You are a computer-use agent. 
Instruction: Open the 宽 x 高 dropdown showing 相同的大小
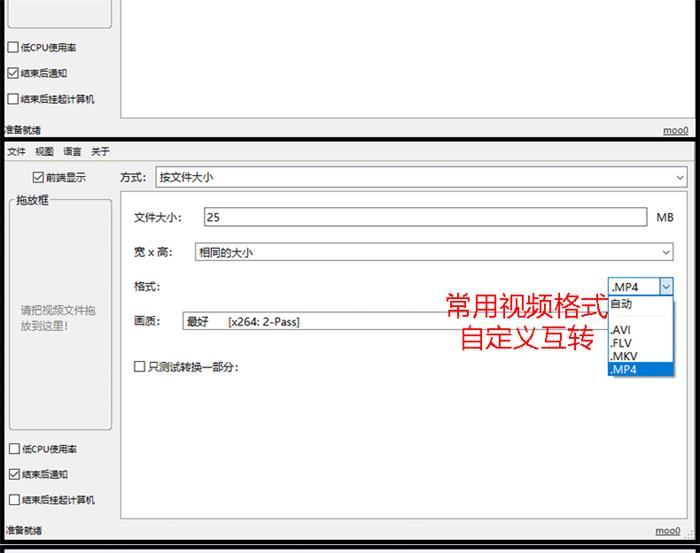tap(434, 252)
